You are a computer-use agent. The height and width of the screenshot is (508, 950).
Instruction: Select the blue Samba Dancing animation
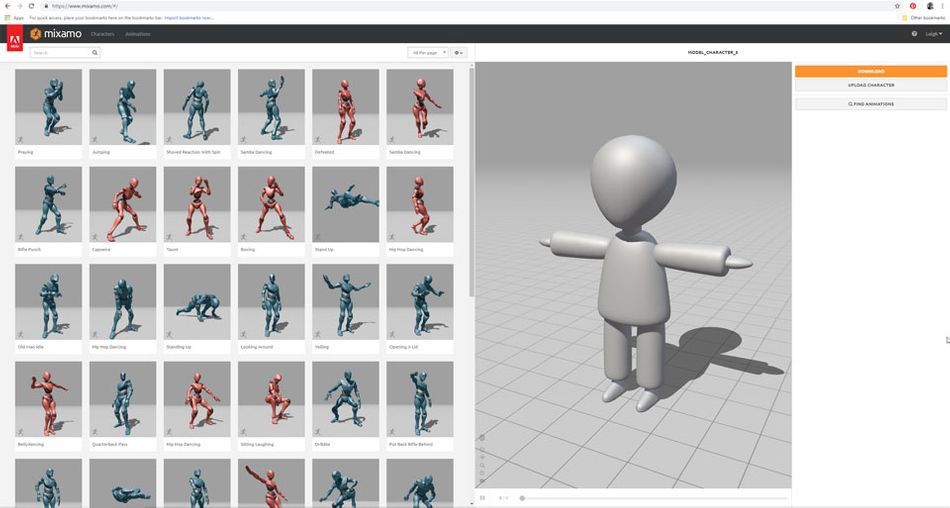[271, 107]
